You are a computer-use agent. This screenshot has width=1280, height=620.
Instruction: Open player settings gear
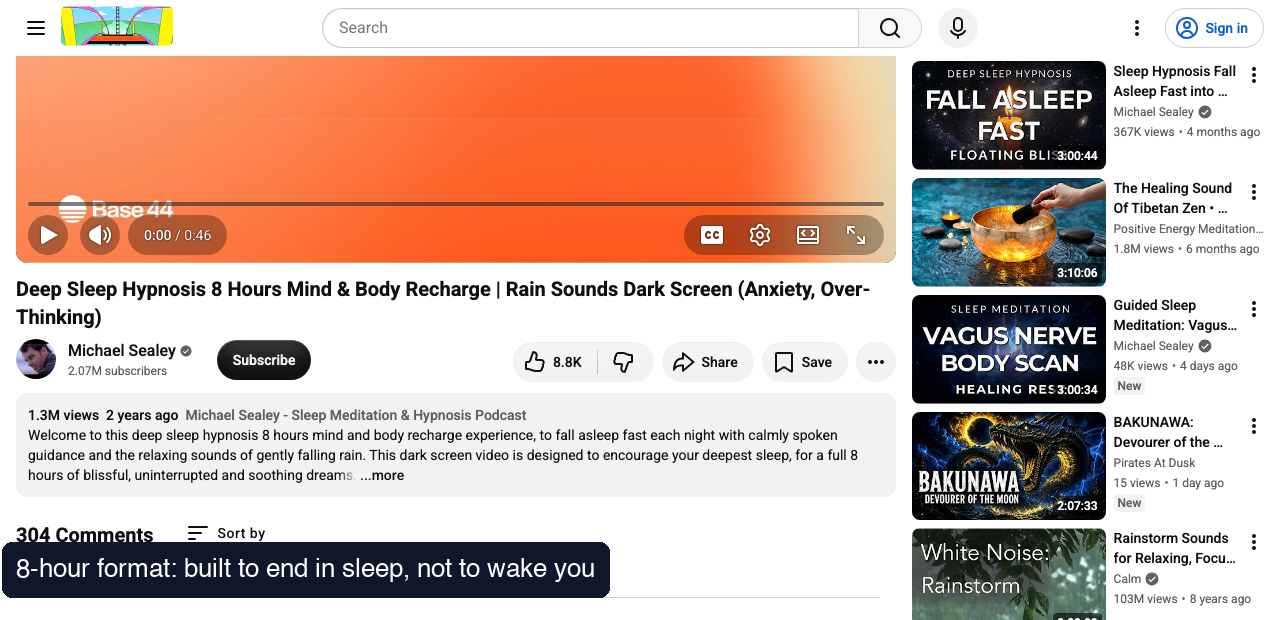760,235
